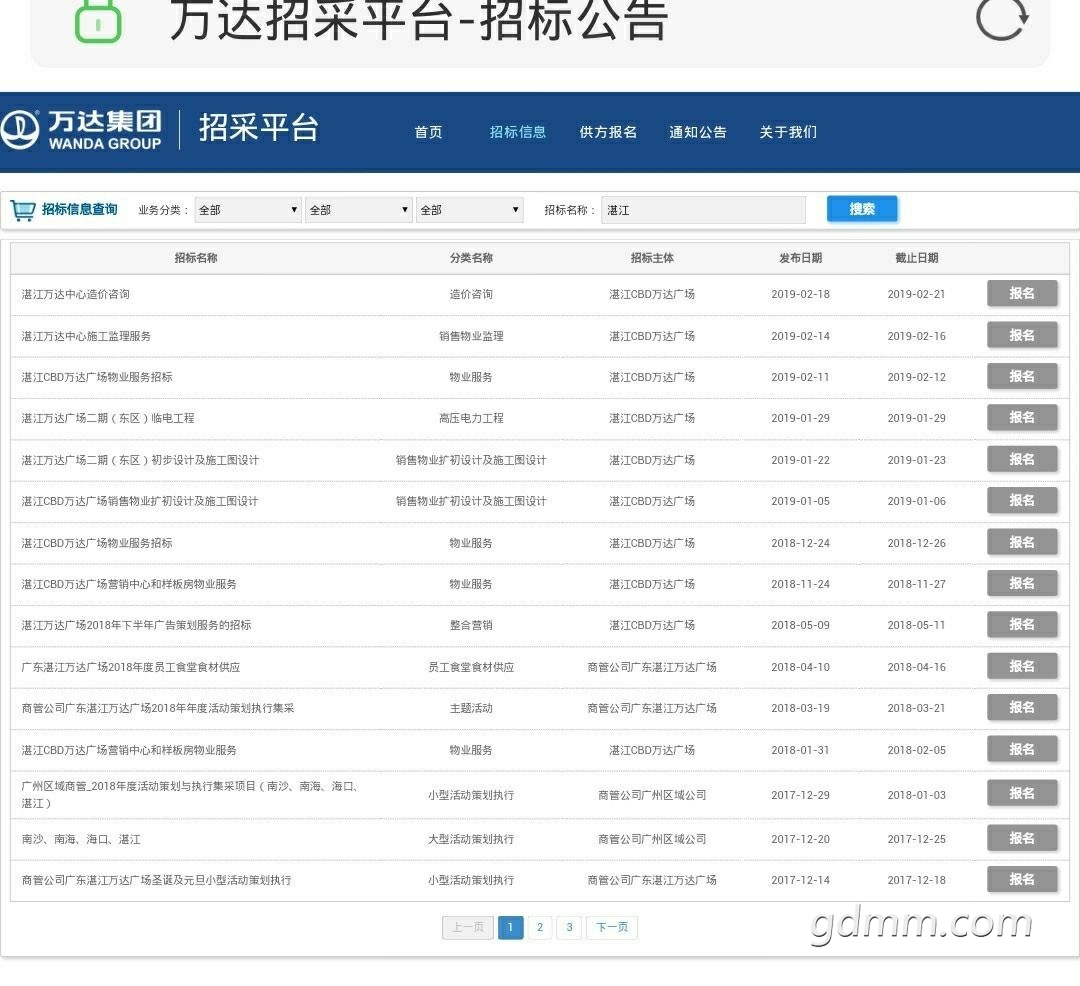Open tender 湛江万达广场二期（东区）临电工程
The image size is (1080, 986).
108,418
